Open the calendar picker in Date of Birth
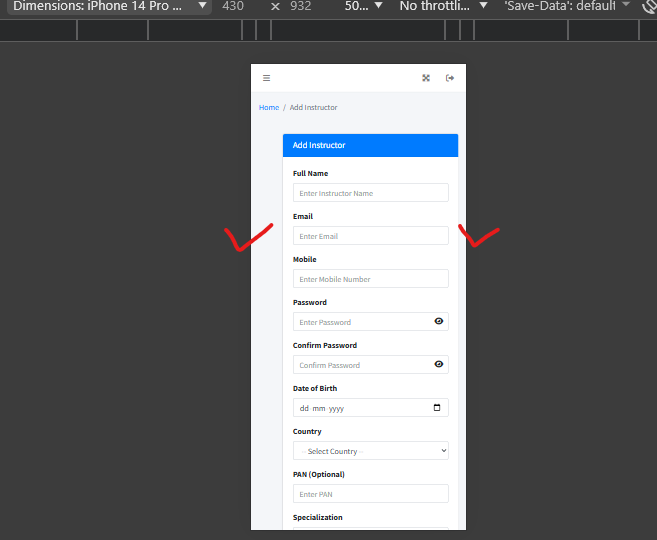This screenshot has width=657, height=540. pos(437,408)
